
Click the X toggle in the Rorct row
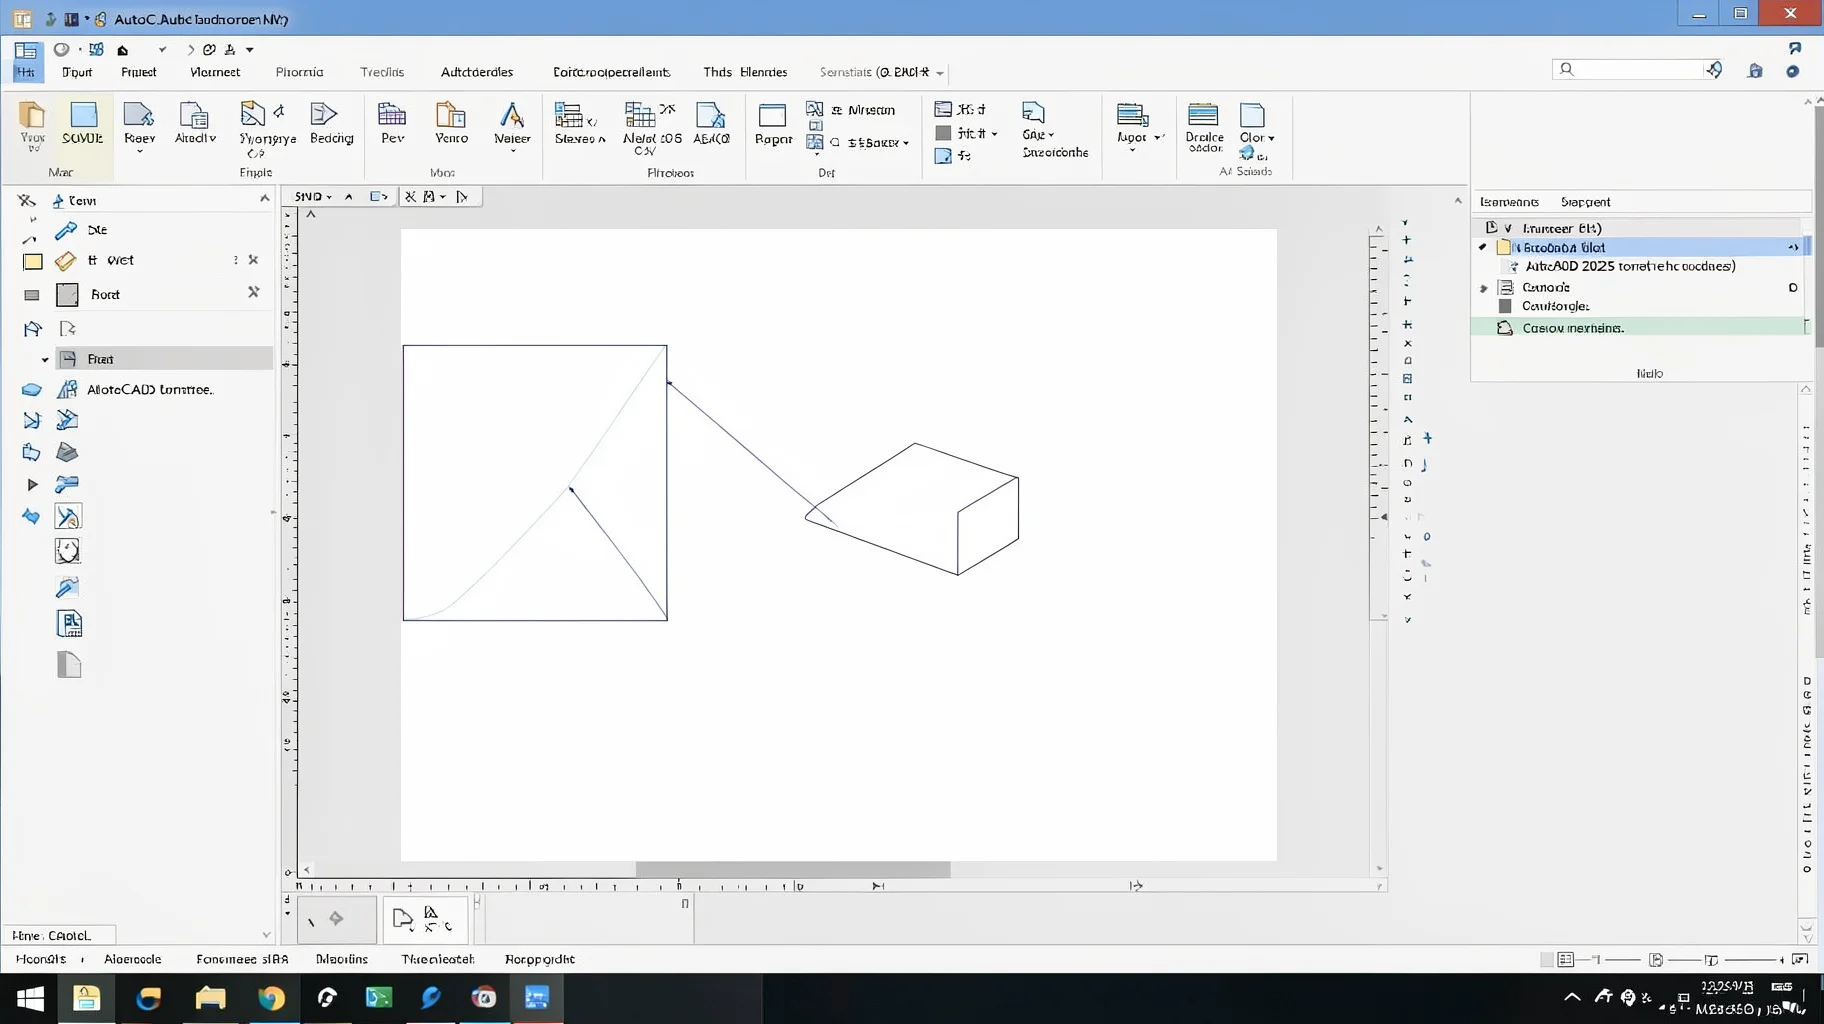point(253,292)
